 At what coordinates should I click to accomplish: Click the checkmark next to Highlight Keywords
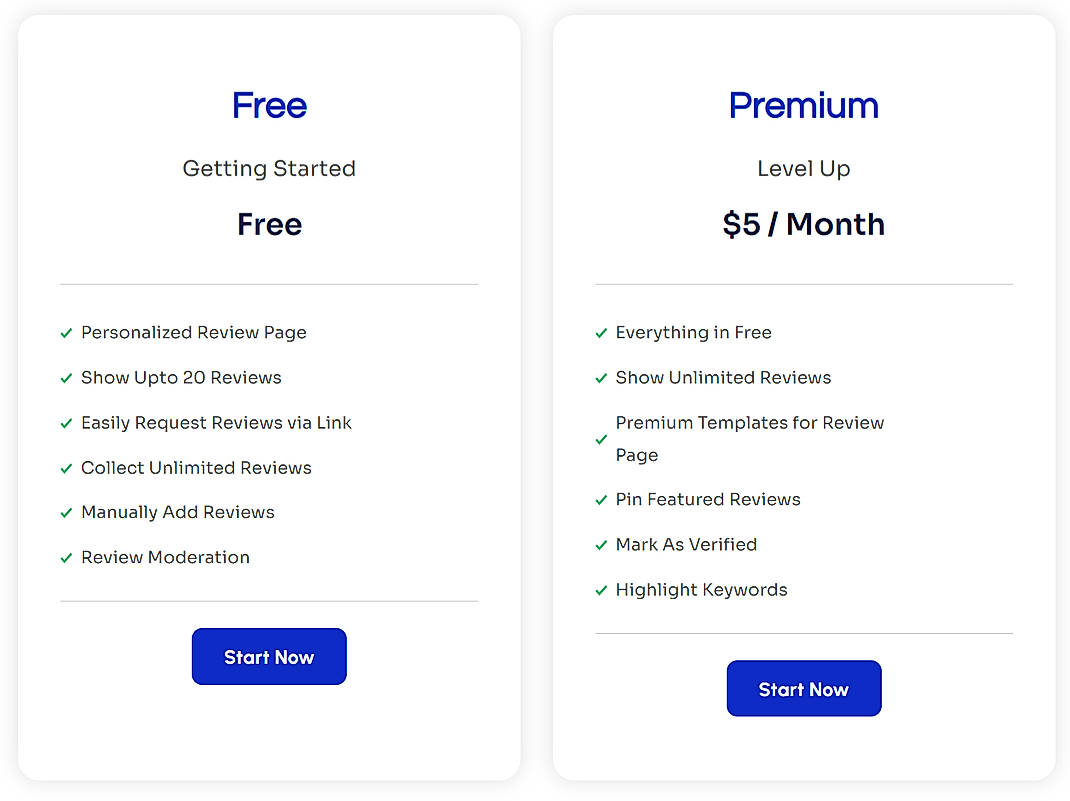coord(601,590)
